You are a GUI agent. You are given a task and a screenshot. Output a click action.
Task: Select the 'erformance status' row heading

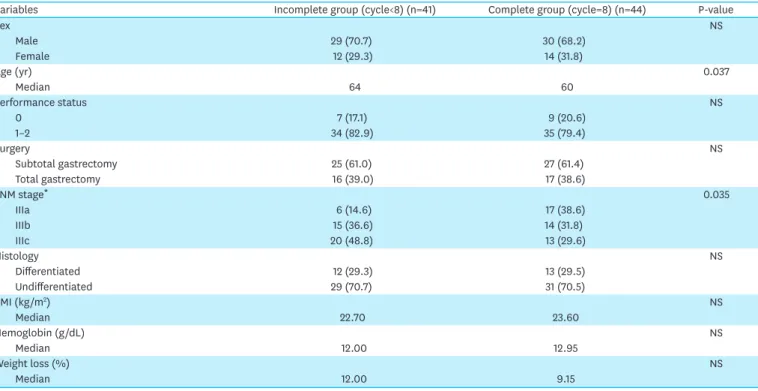pyautogui.click(x=44, y=102)
